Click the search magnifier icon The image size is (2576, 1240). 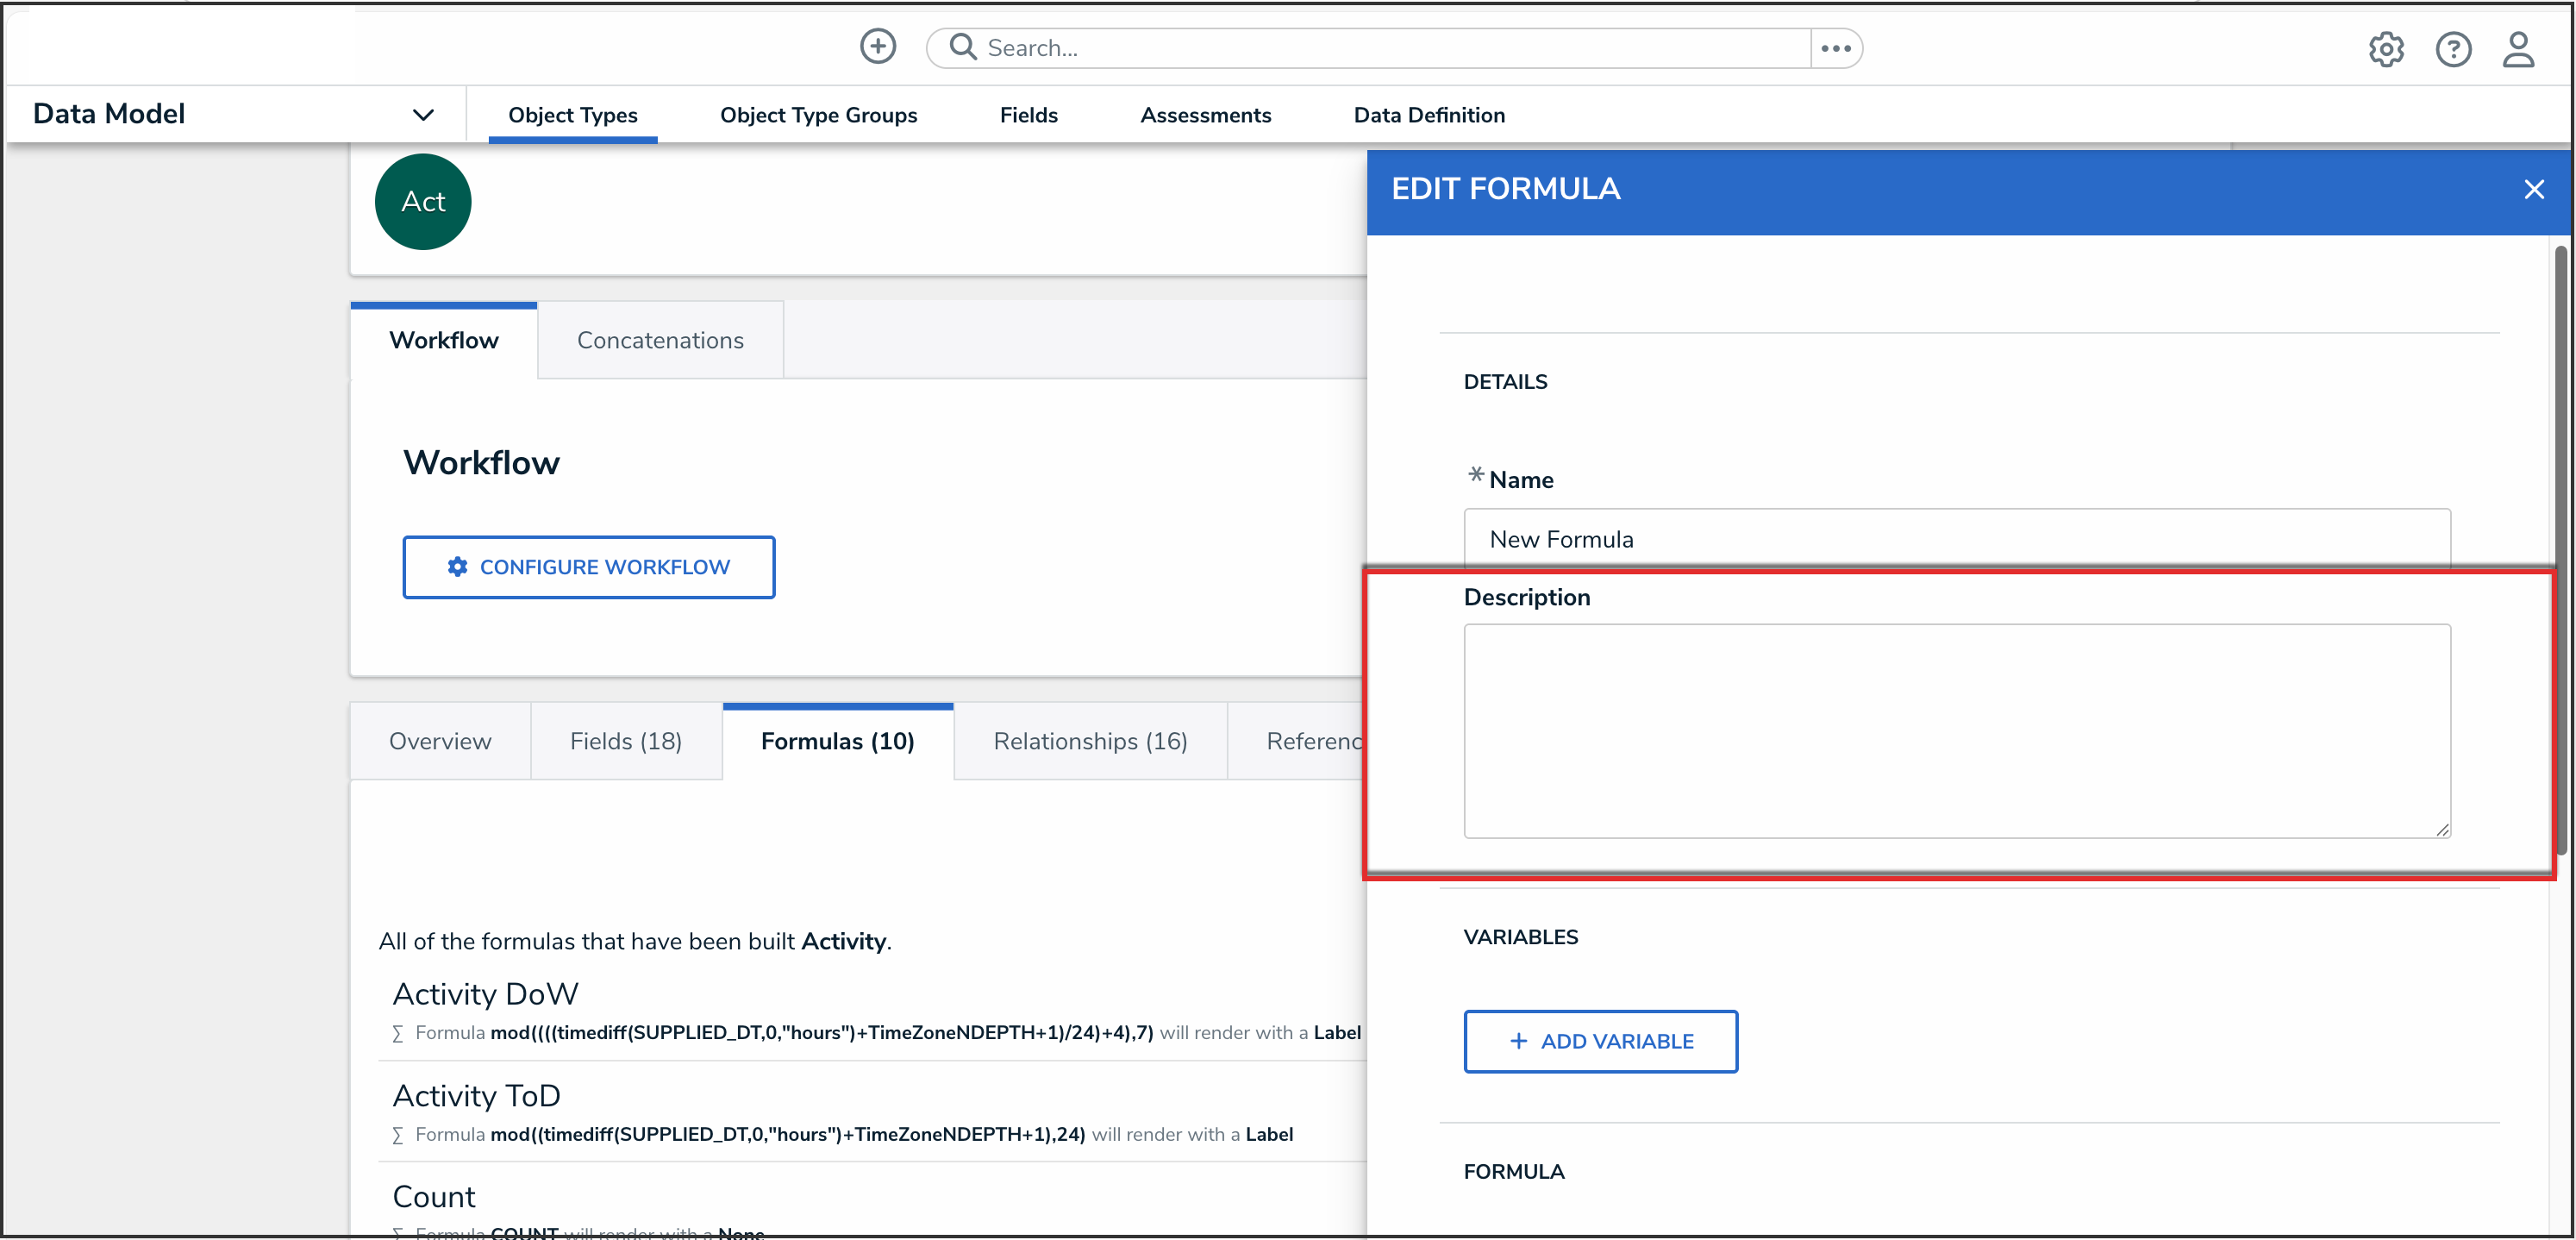(962, 47)
